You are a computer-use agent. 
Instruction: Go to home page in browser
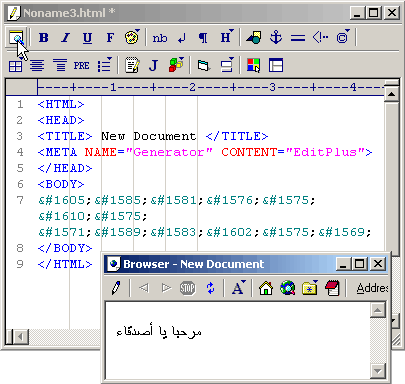pyautogui.click(x=266, y=288)
